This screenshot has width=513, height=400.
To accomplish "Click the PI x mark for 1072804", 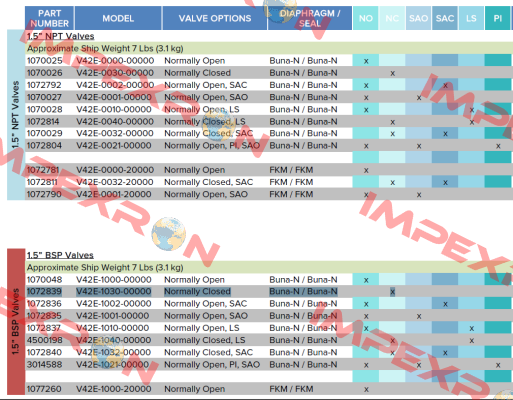I will point(498,146).
